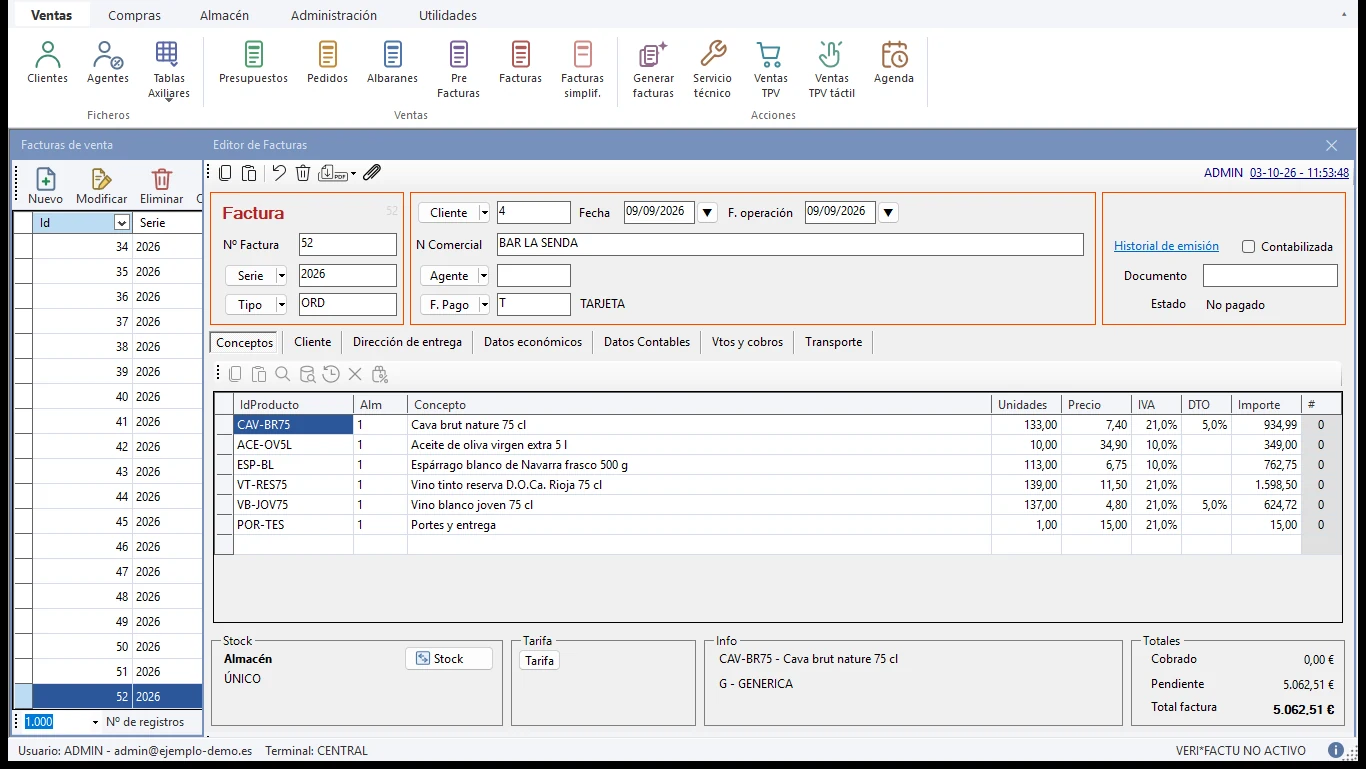Open the F. operación date dropdown
Screen dimensions: 1366x769
click(889, 212)
